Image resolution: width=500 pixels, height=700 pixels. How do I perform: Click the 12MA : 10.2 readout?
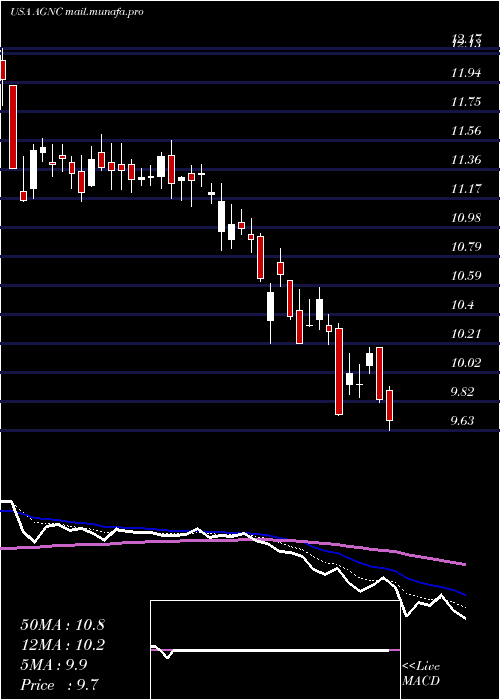coord(62,645)
